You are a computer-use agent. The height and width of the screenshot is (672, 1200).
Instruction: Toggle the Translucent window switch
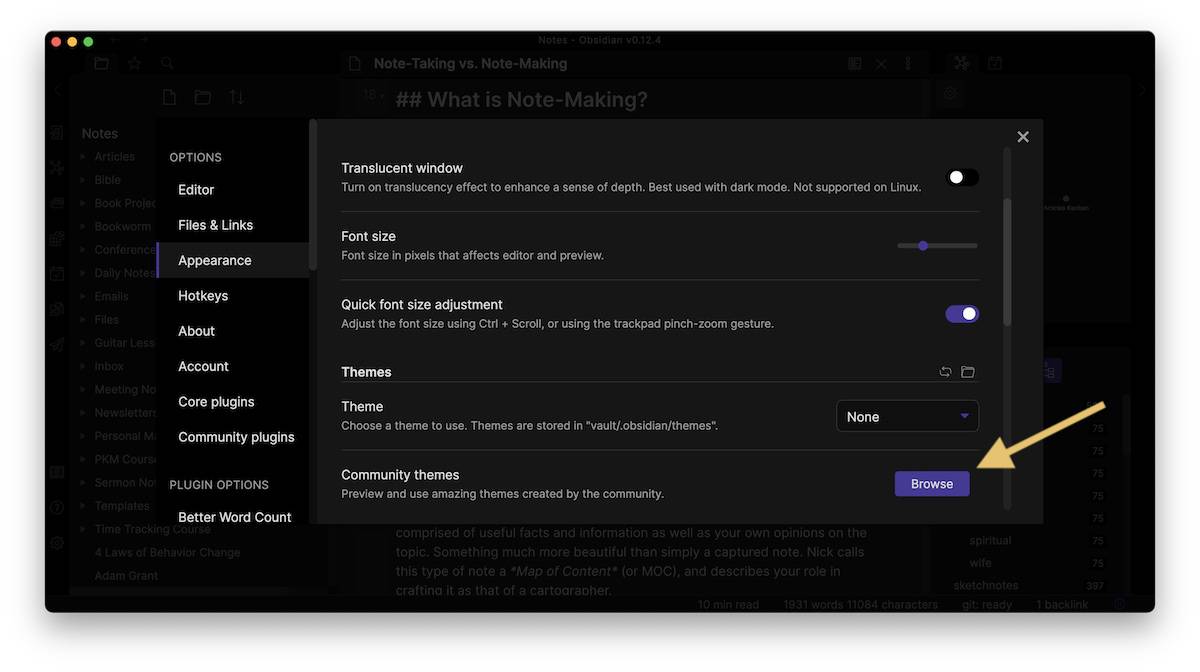tap(962, 177)
